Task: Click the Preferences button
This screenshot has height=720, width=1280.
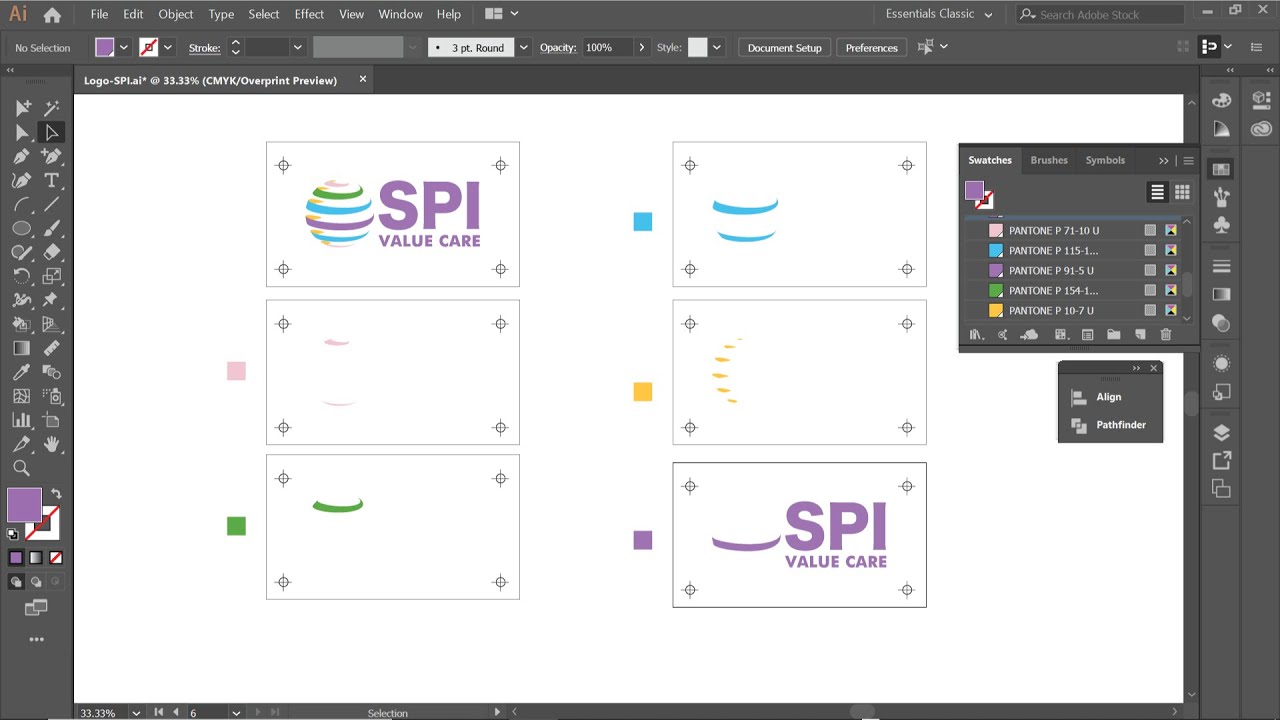Action: (x=871, y=47)
